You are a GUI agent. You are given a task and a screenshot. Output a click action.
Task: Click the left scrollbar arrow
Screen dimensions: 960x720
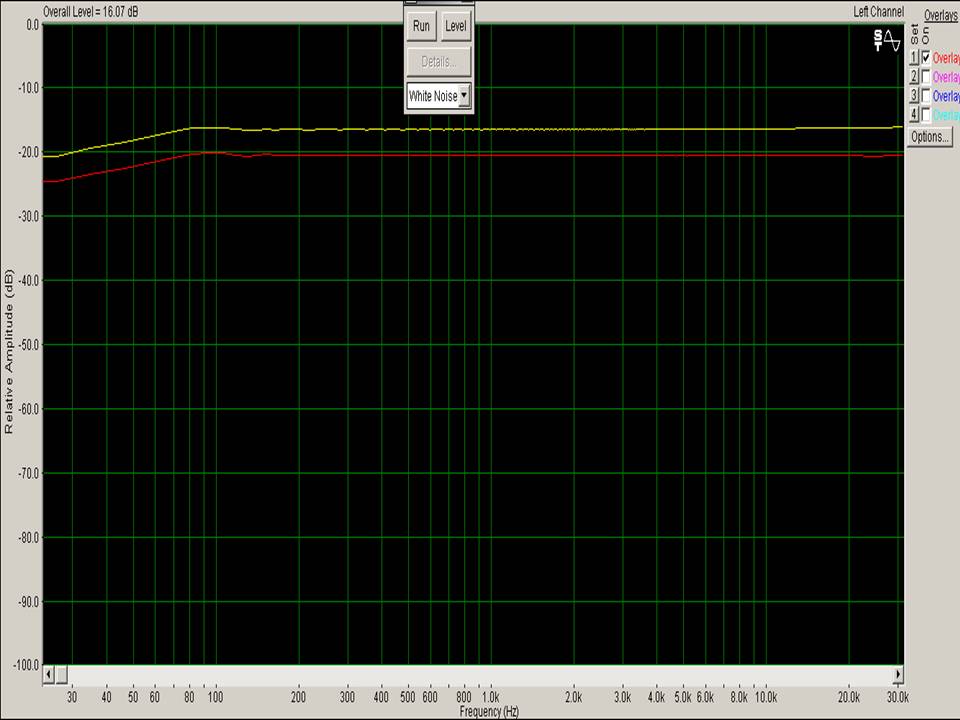pyautogui.click(x=47, y=674)
